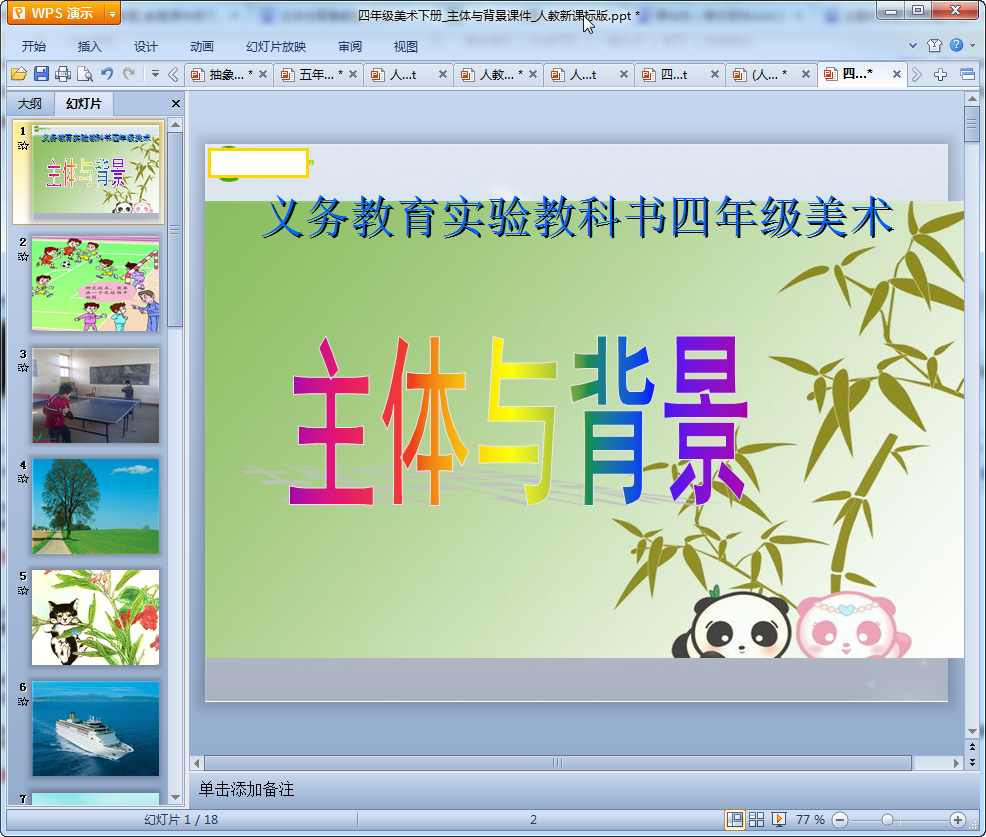This screenshot has width=986, height=837.
Task: Collapse the ribbon with the chevron
Action: [913, 45]
